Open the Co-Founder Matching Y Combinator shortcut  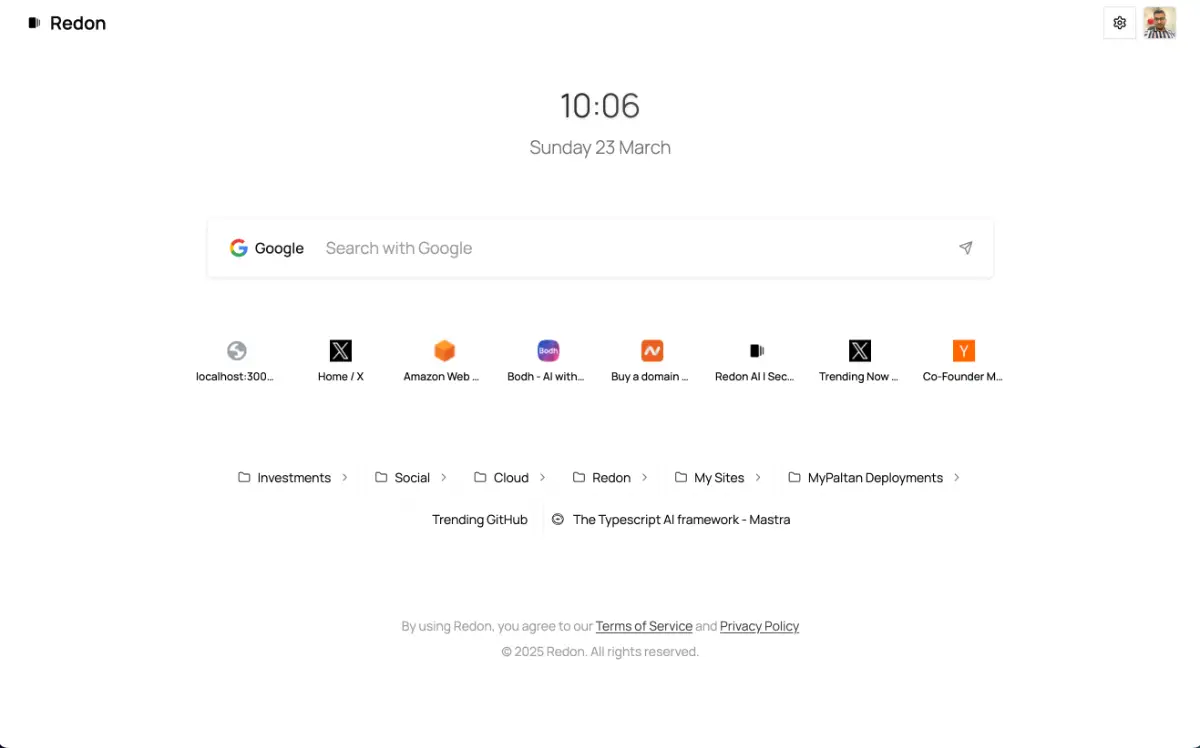click(x=963, y=361)
